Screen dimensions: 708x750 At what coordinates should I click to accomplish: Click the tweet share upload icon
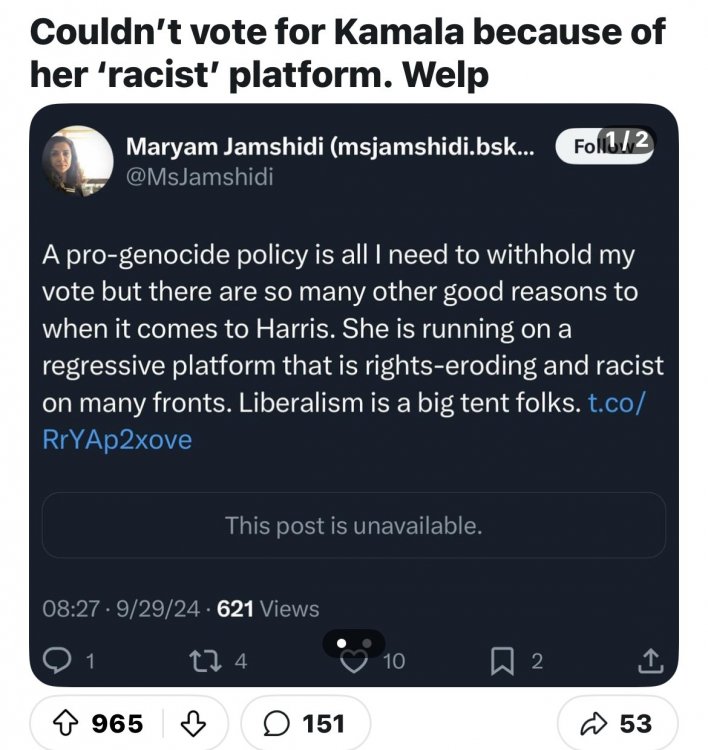pyautogui.click(x=649, y=660)
